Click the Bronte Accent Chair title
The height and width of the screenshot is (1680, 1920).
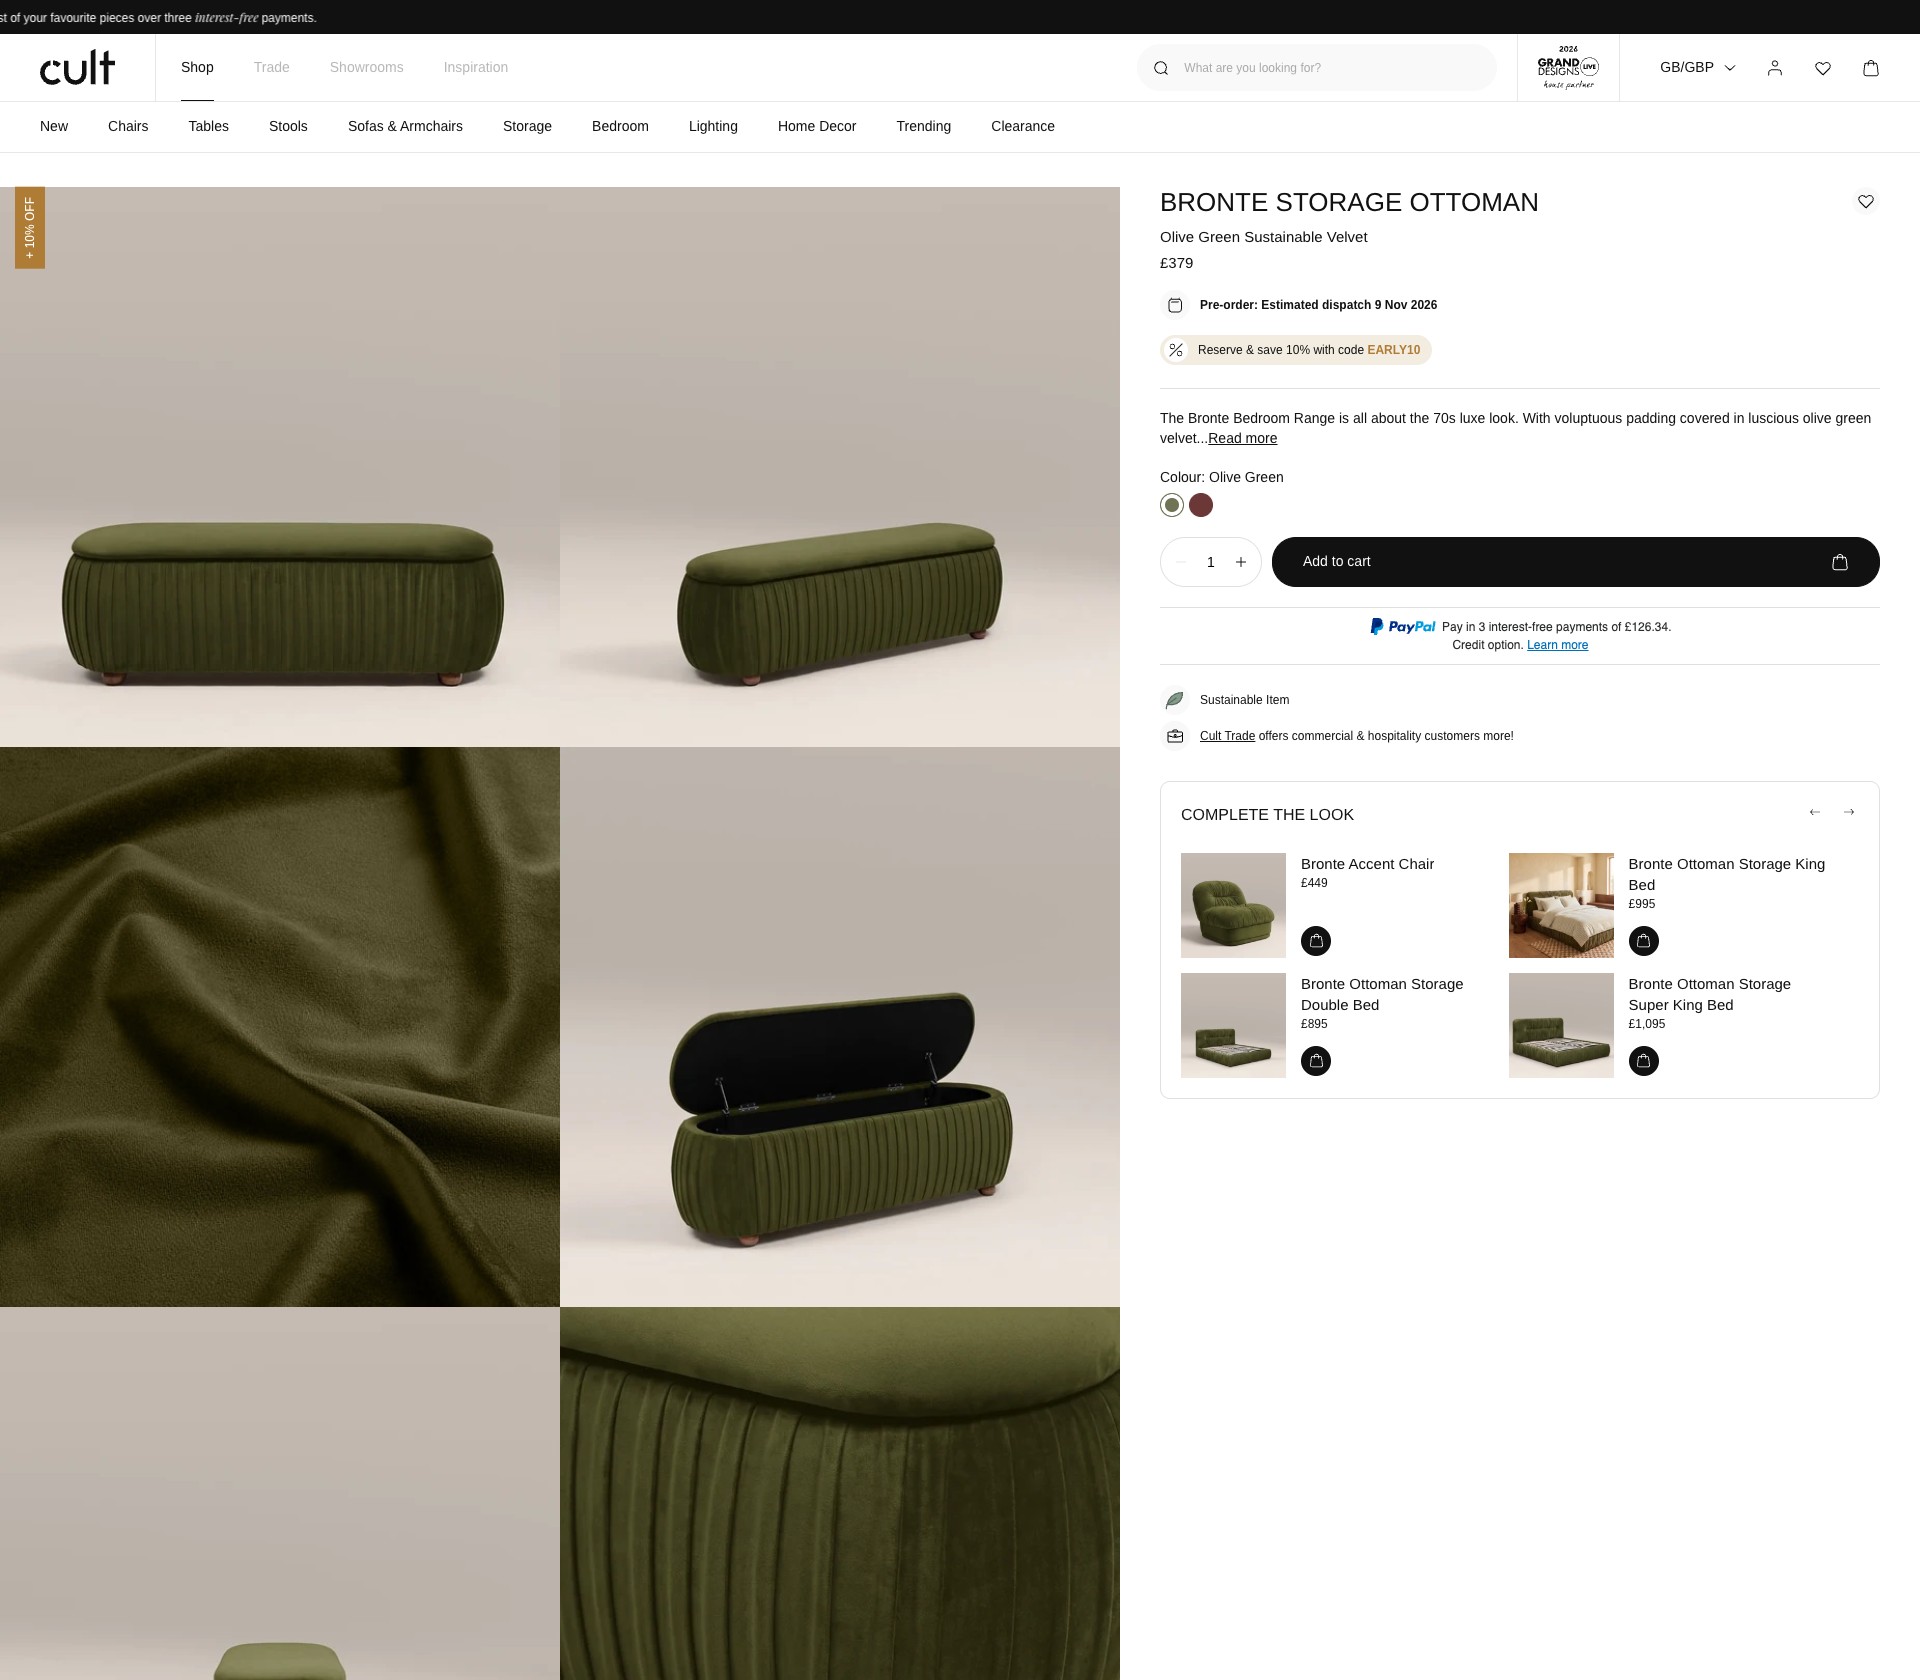pos(1367,864)
